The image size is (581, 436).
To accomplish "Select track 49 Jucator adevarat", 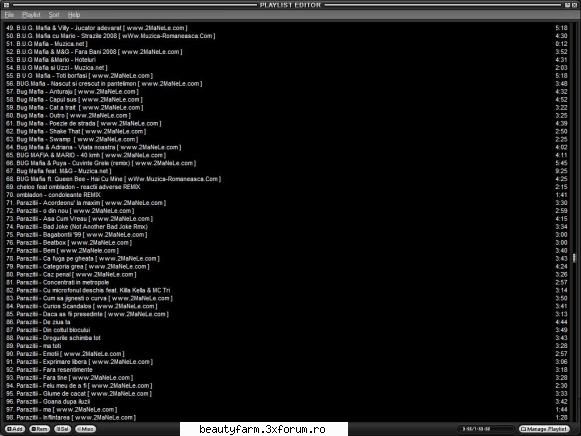I will [x=286, y=28].
